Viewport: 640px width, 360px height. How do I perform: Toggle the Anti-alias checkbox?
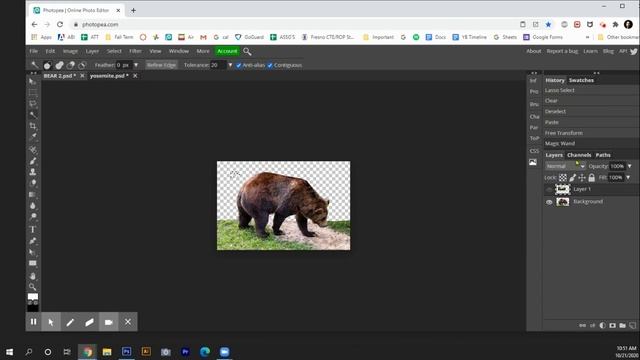(239, 65)
